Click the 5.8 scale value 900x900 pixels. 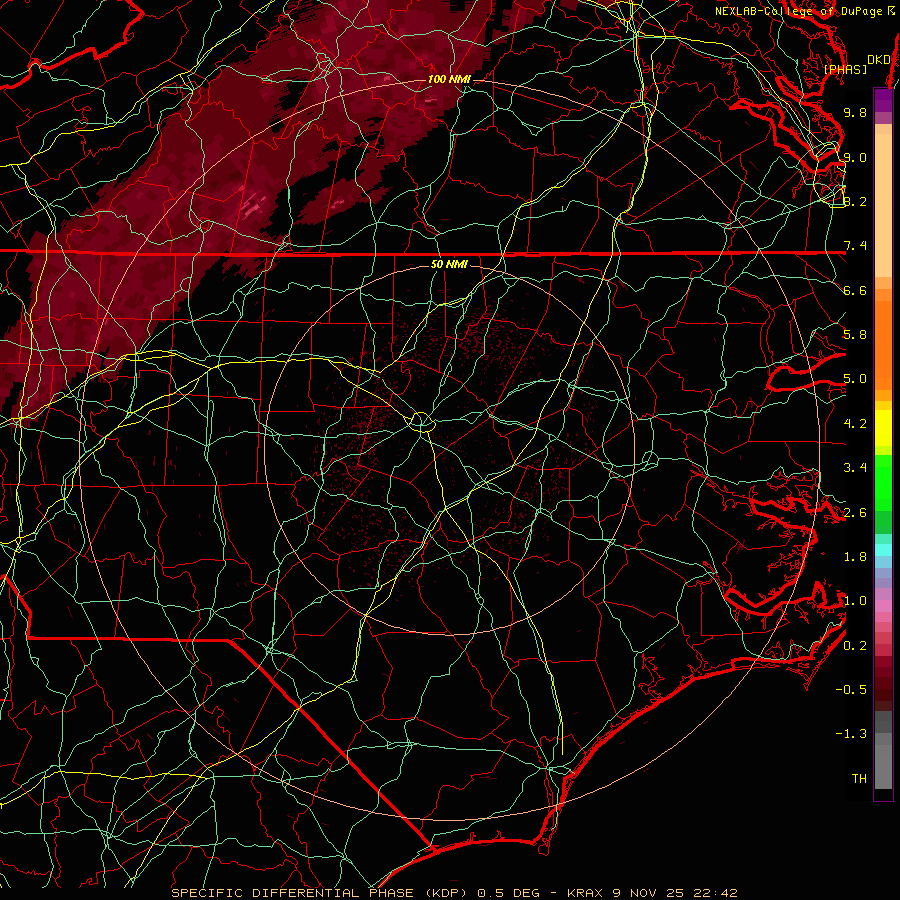pyautogui.click(x=855, y=335)
